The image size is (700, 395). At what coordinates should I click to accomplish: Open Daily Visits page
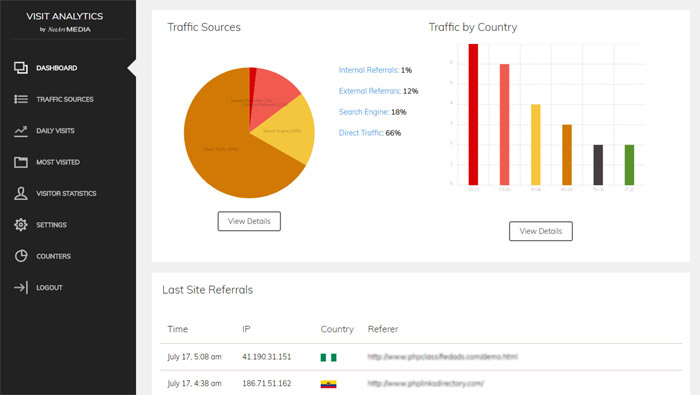[55, 131]
